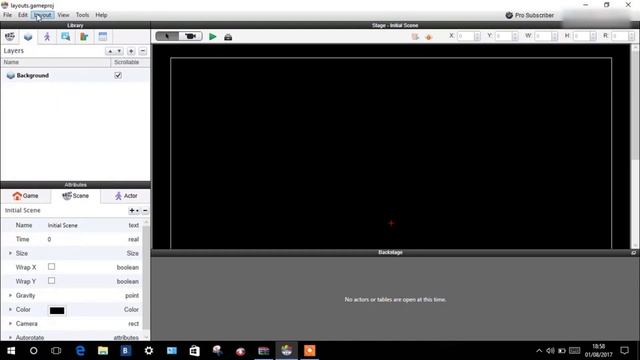Open the add attribute plus dropdown
The height and width of the screenshot is (360, 640).
click(x=134, y=211)
